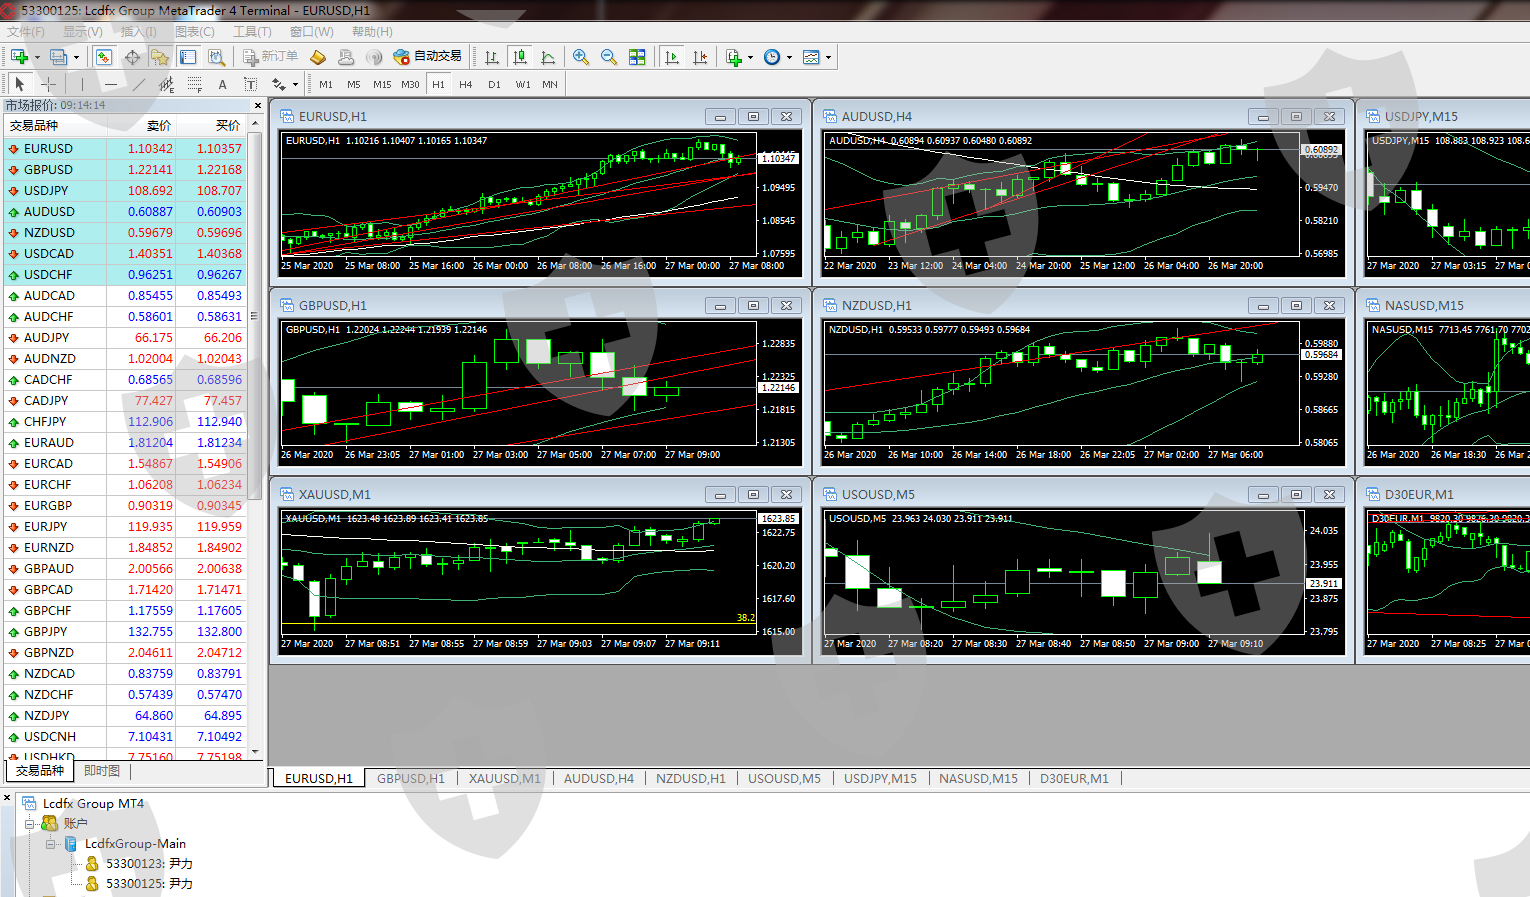Click the signals broadcast icon in toolbar
Image resolution: width=1530 pixels, height=897 pixels.
[x=374, y=57]
